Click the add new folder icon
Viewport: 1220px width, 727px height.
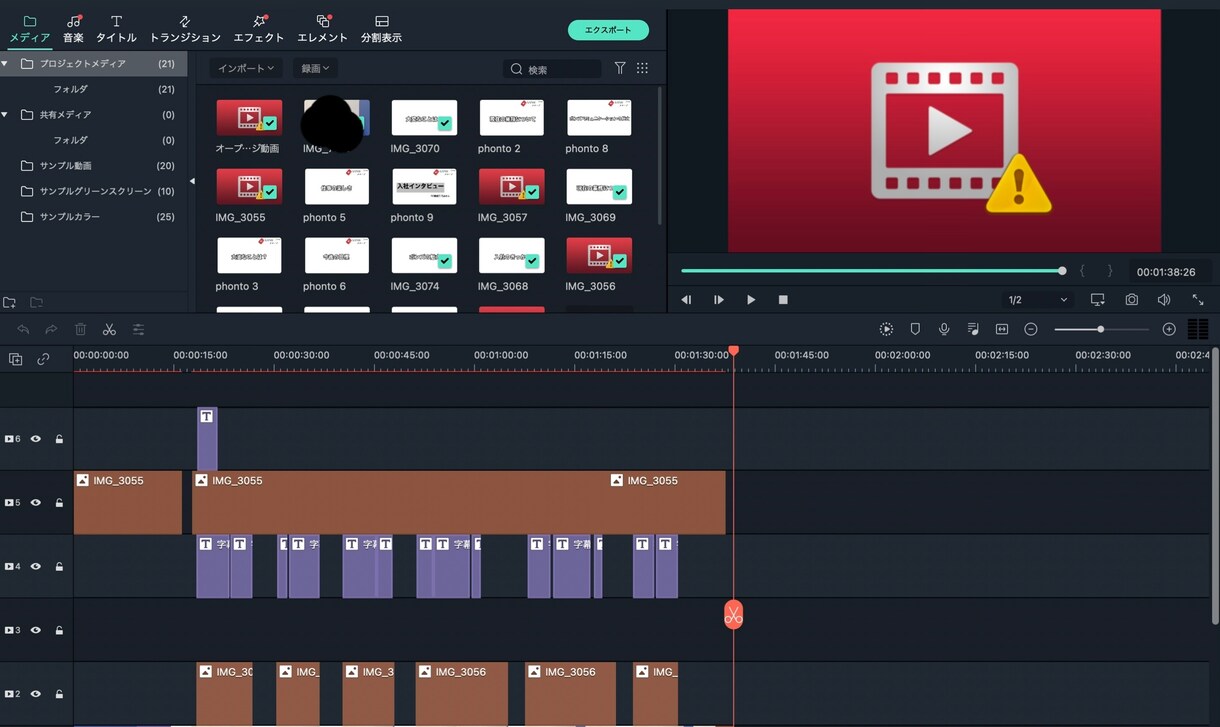point(10,302)
